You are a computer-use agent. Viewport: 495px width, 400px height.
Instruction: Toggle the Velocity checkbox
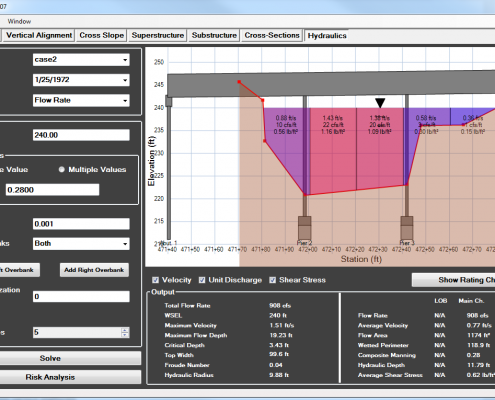coord(155,280)
